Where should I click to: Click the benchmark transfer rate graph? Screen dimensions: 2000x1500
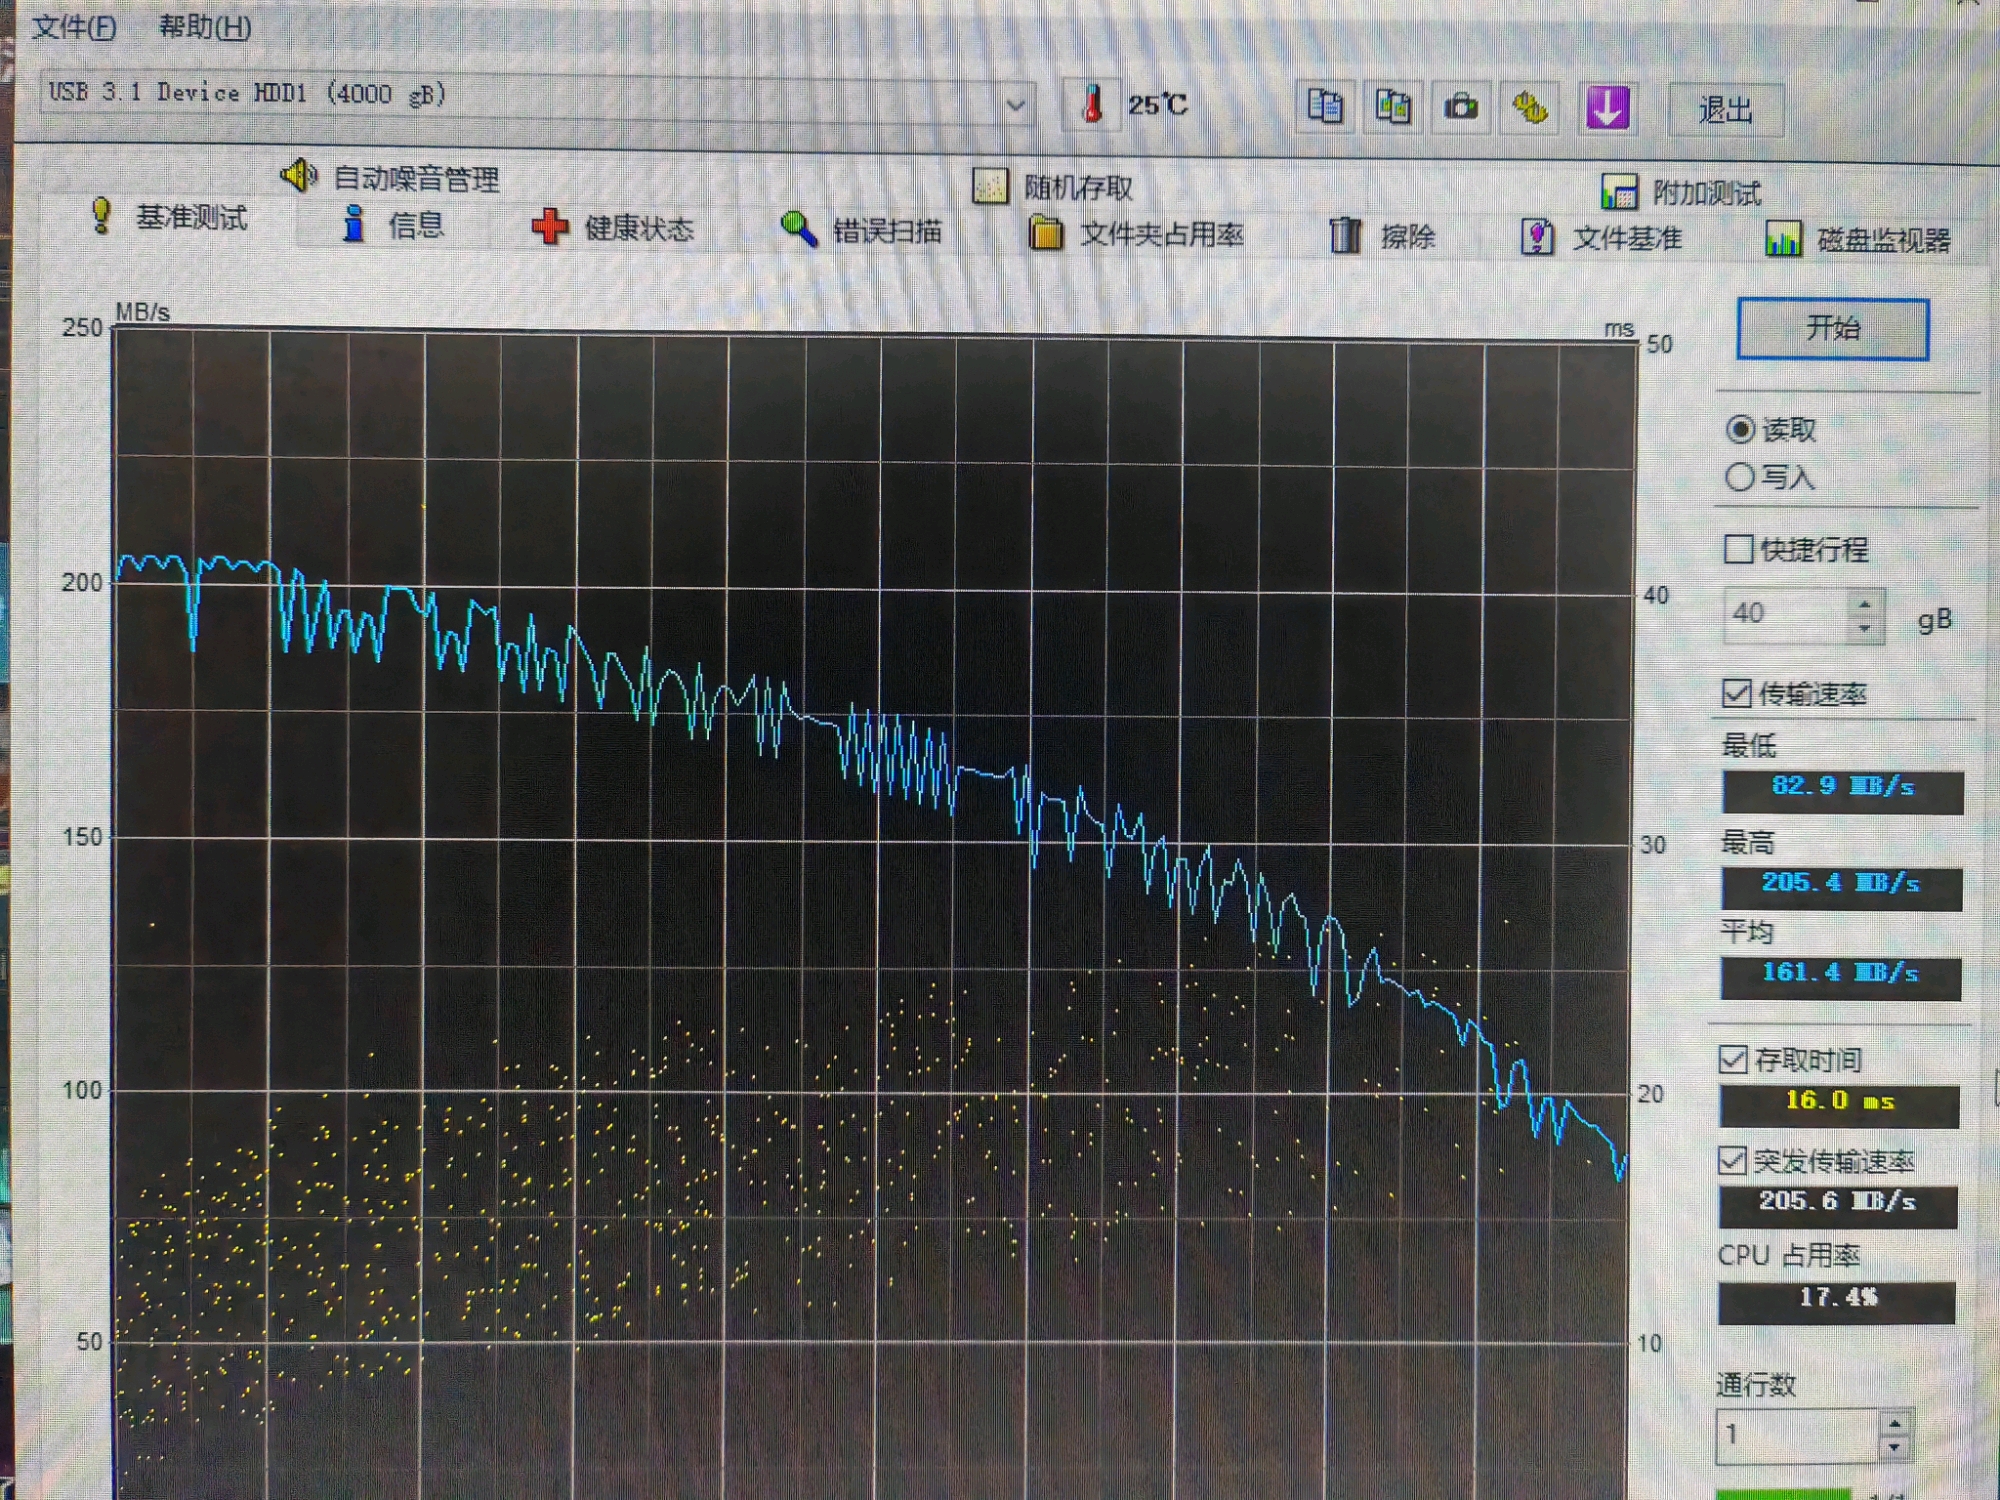tap(875, 915)
